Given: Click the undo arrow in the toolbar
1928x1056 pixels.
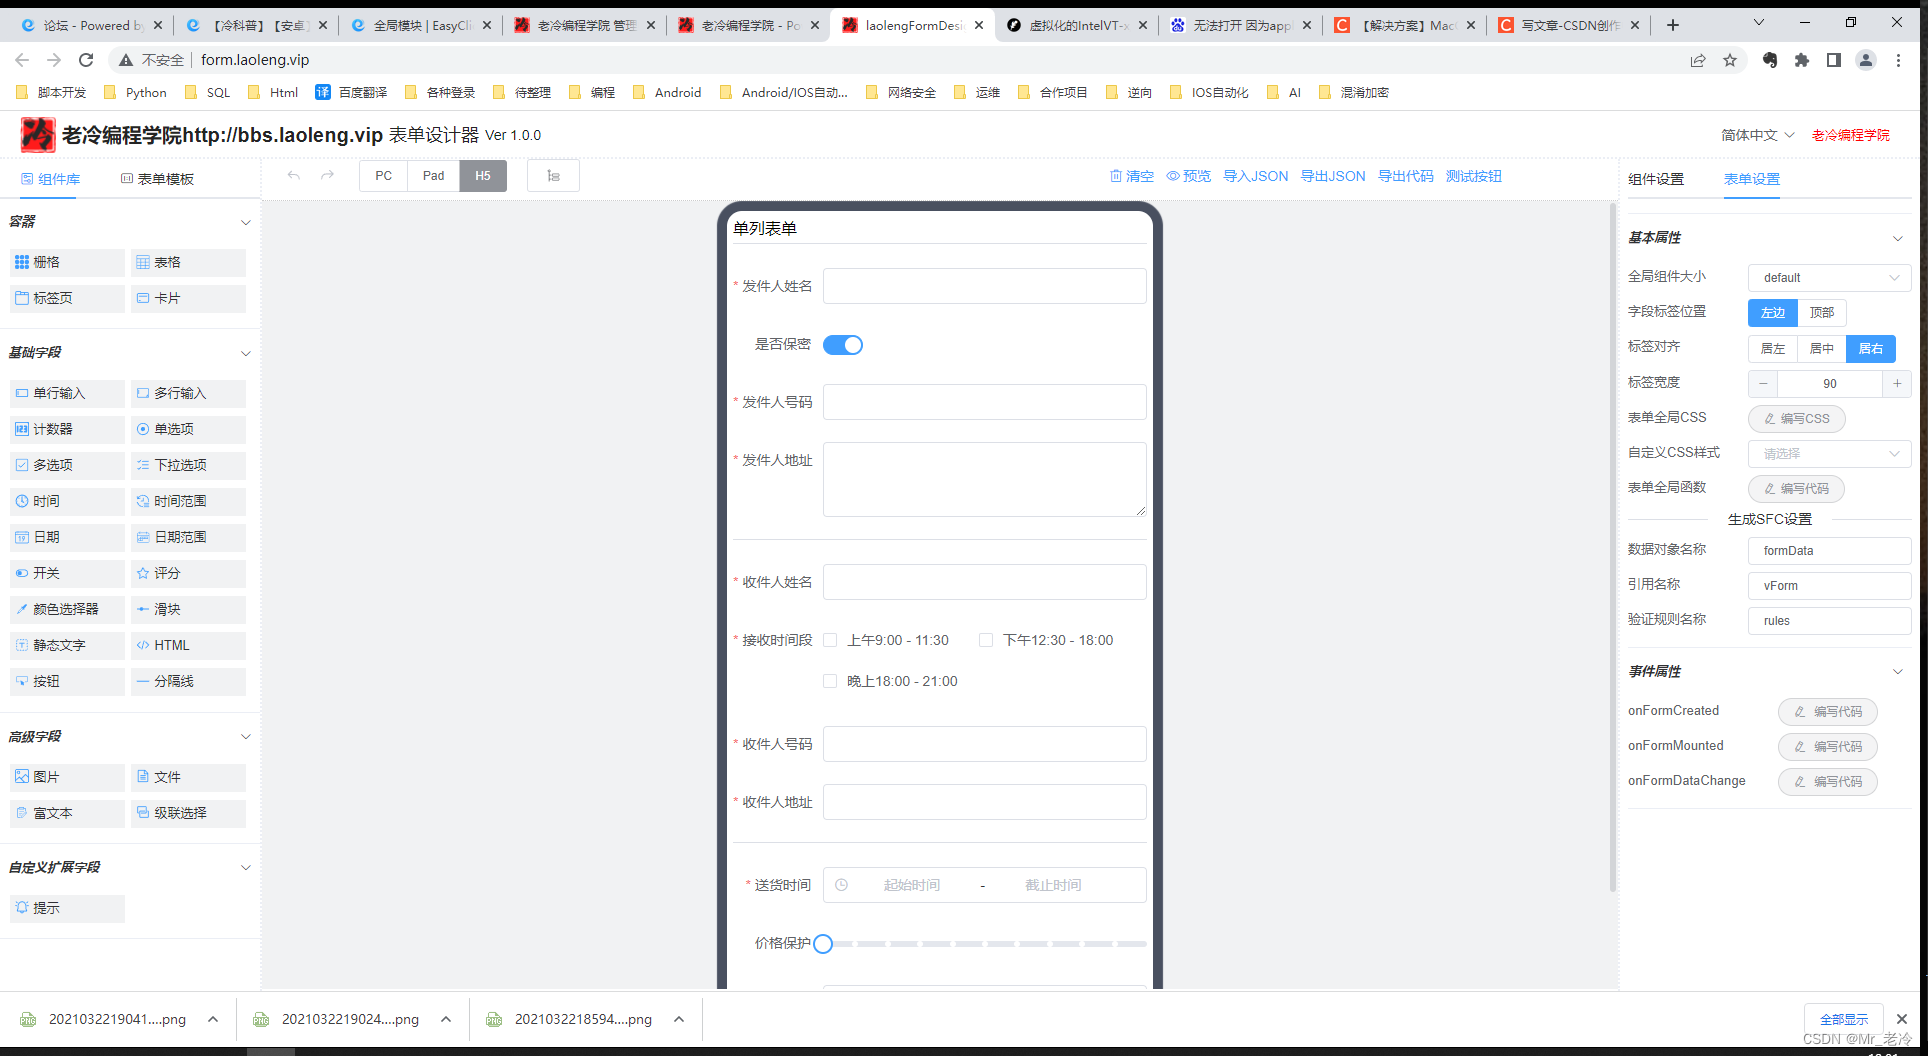Looking at the screenshot, I should coord(293,175).
